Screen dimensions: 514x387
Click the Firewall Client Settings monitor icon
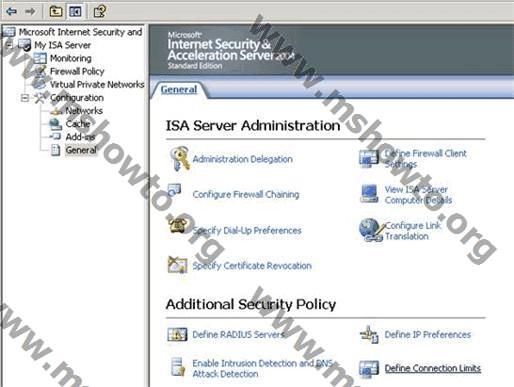click(369, 158)
